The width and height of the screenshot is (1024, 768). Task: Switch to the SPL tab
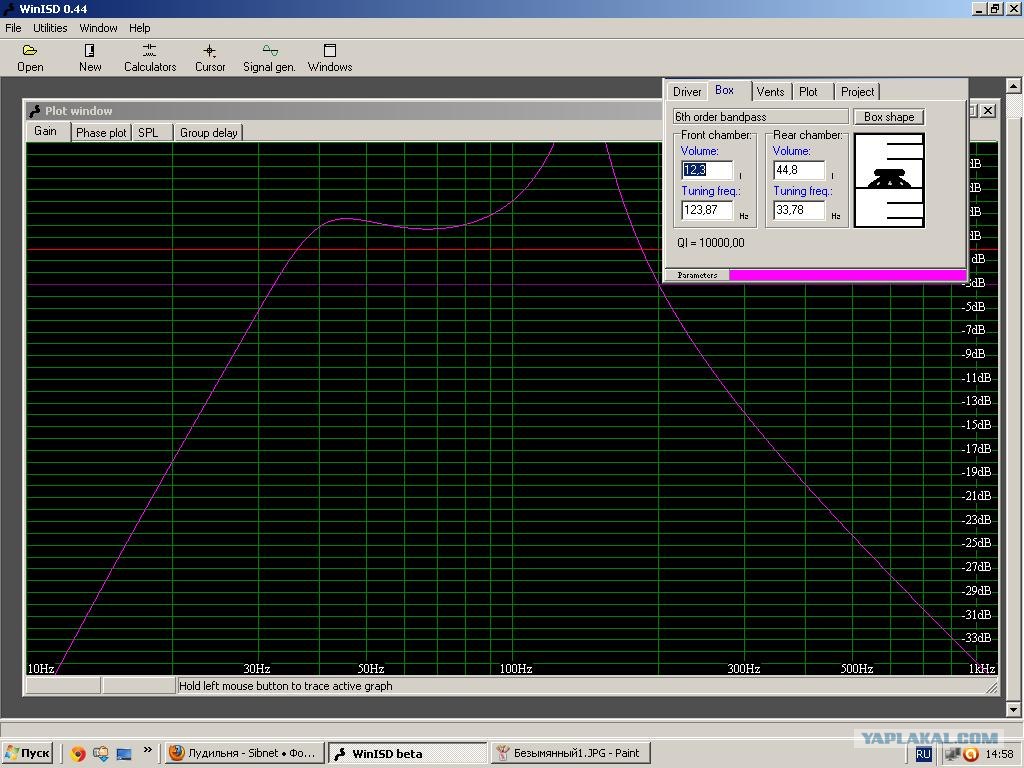148,132
